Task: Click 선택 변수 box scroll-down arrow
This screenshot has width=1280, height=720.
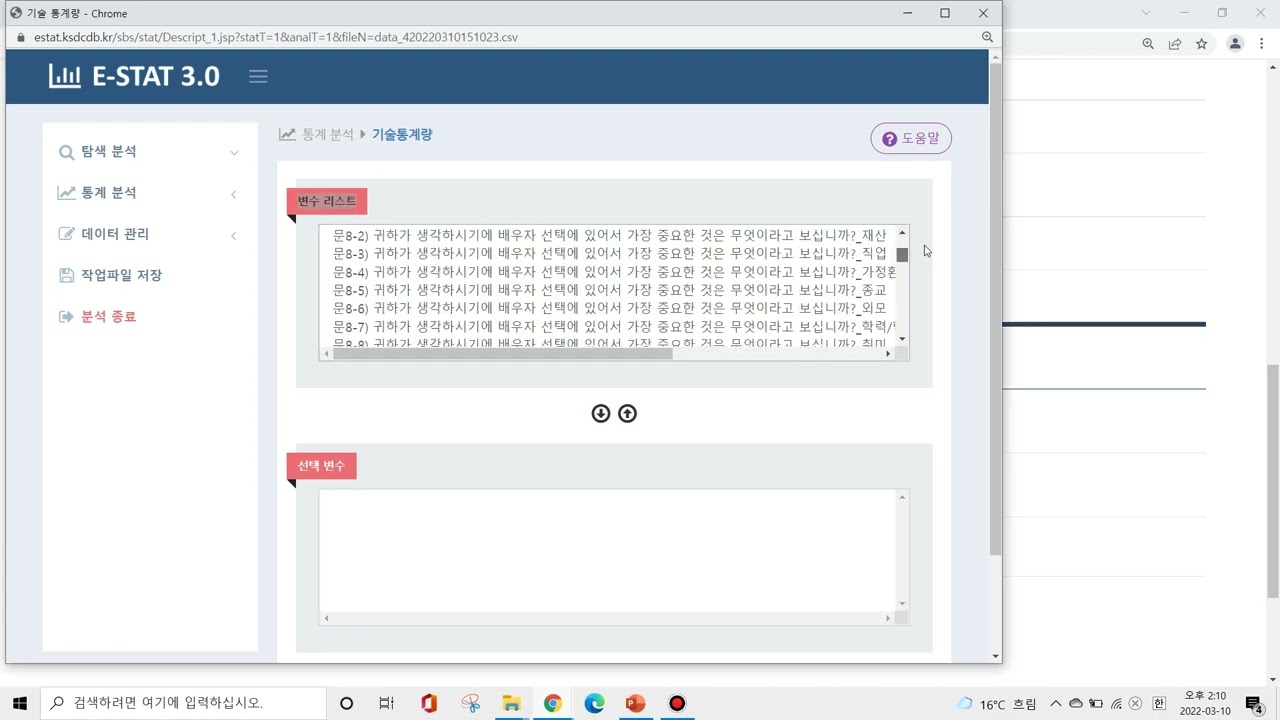Action: point(902,604)
